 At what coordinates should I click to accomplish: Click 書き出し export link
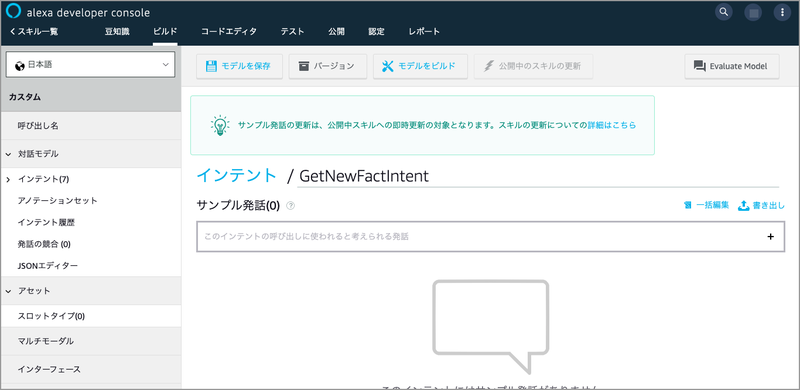(x=761, y=206)
